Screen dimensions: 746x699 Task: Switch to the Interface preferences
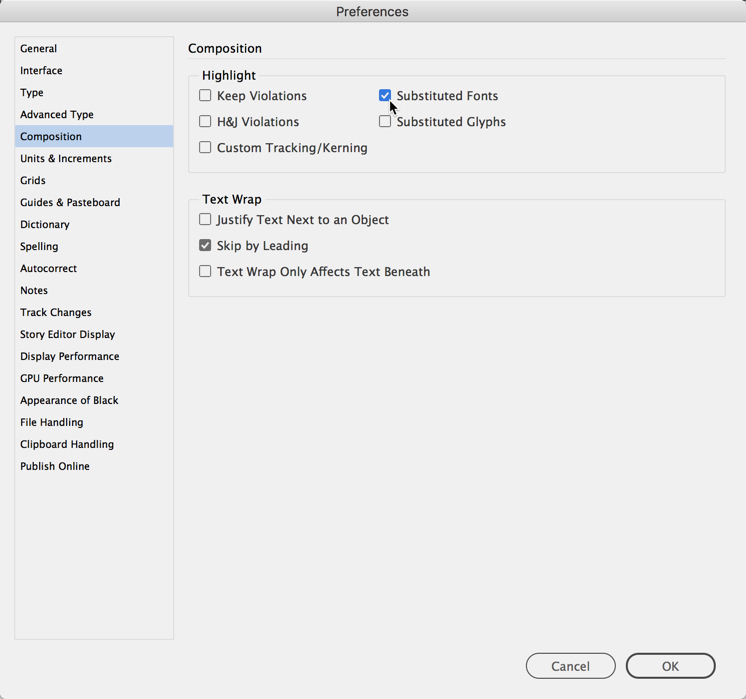pyautogui.click(x=41, y=70)
